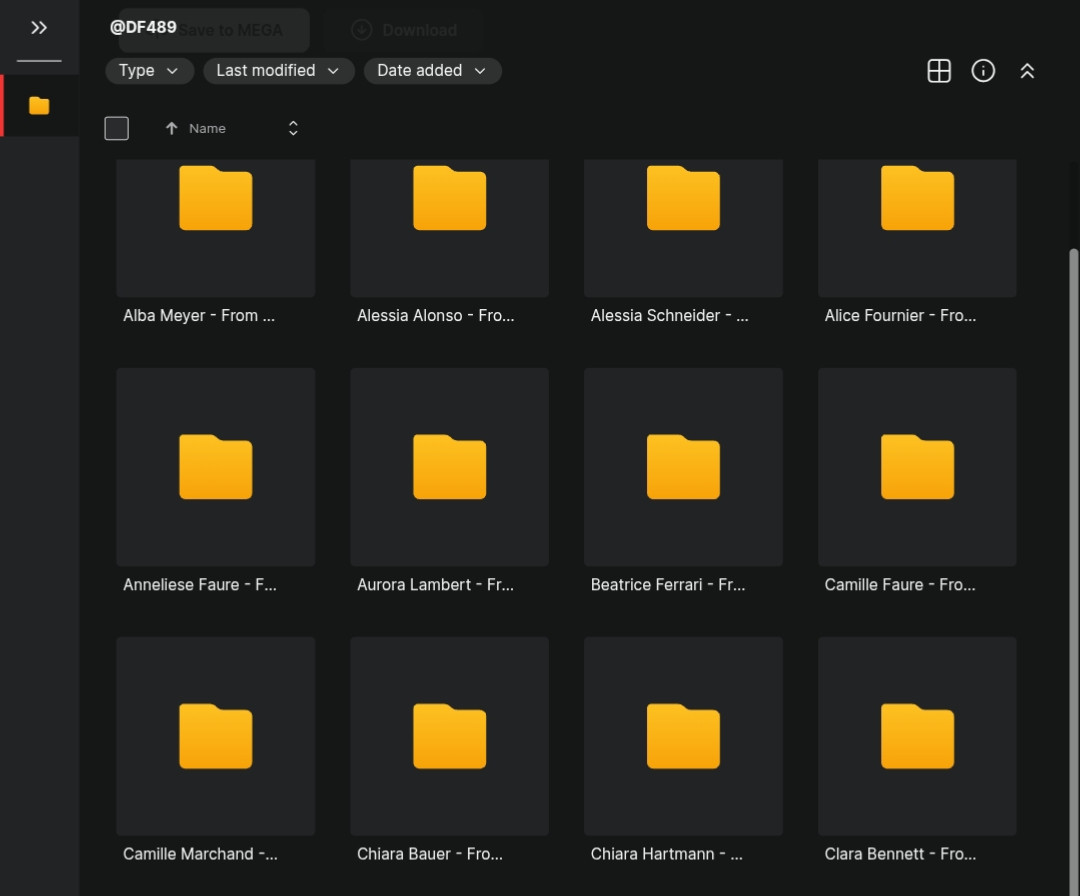Open Beatrice Ferrari folder icon

[683, 467]
